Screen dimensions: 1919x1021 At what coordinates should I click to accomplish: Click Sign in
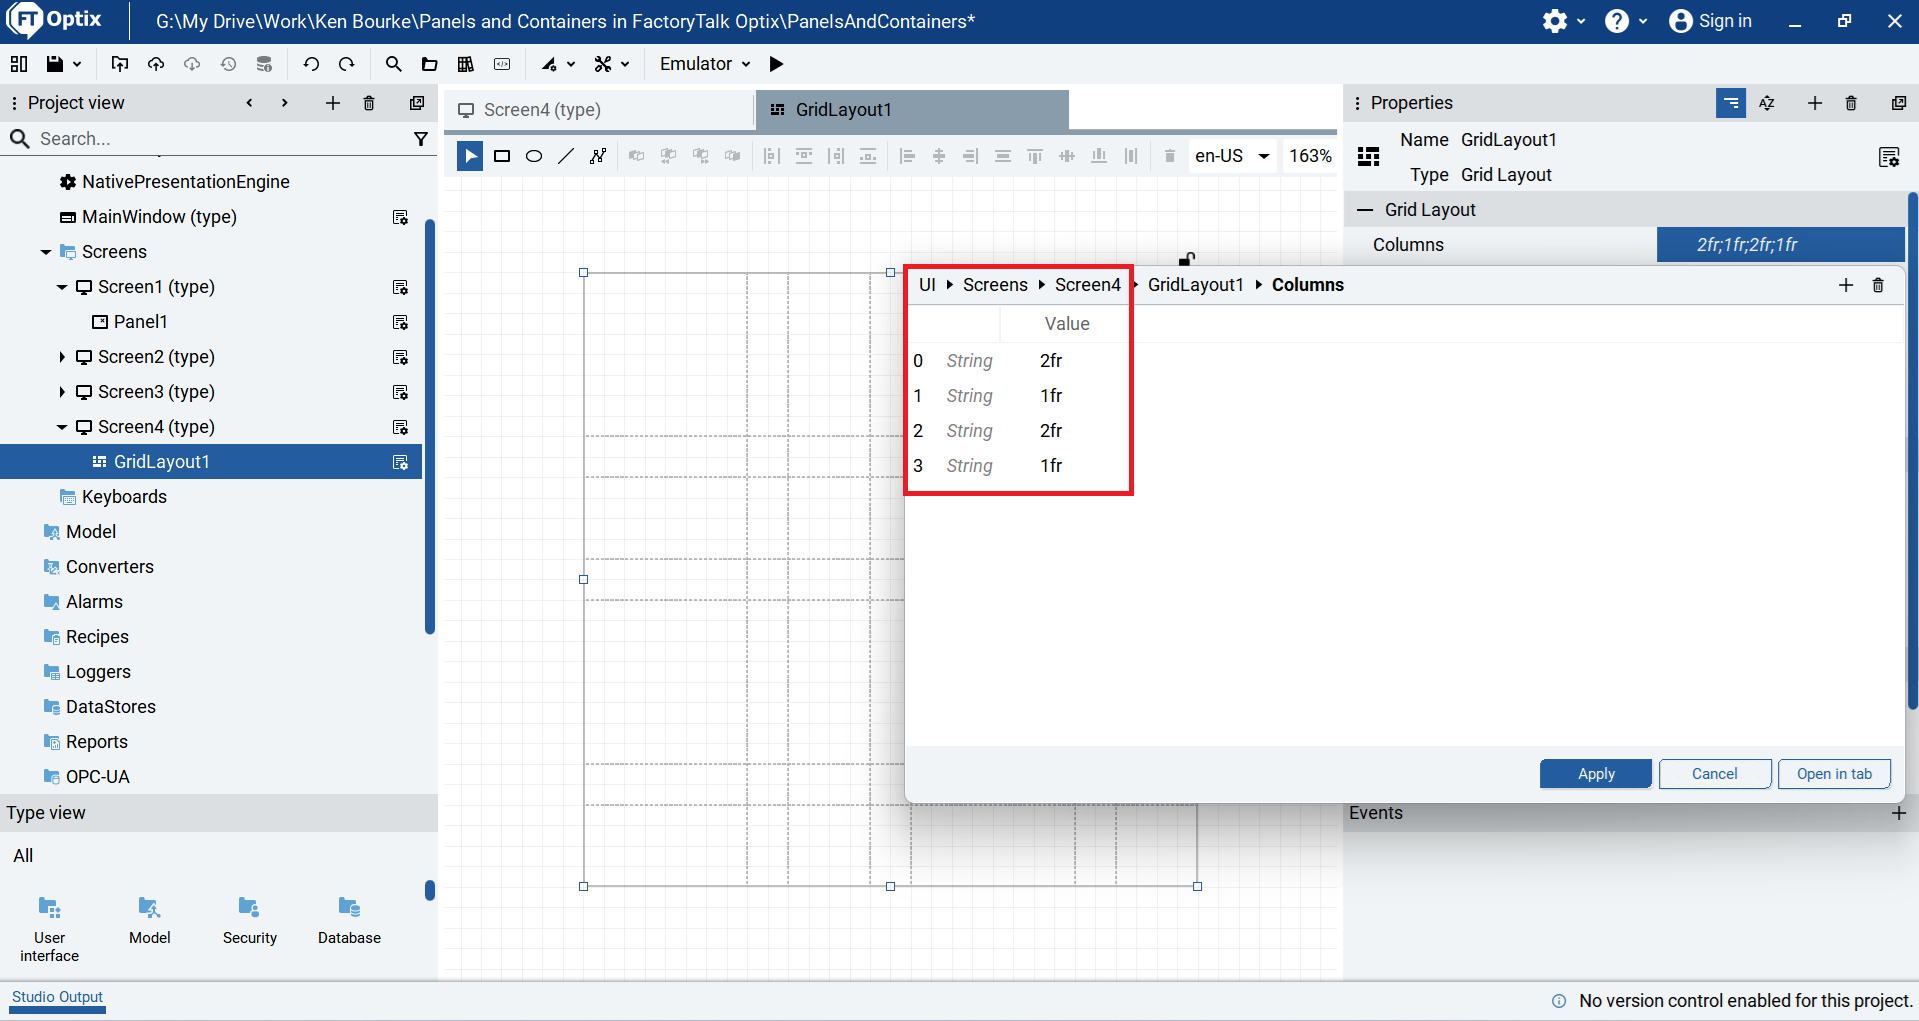(1711, 21)
